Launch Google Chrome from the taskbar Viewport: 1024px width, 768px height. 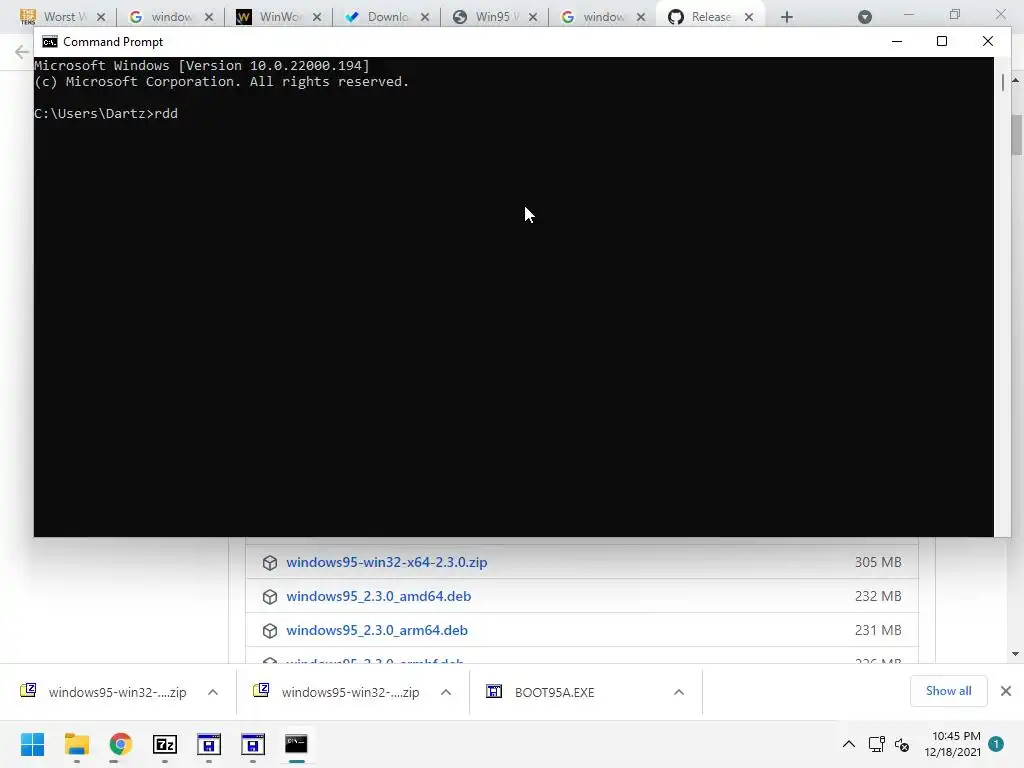[120, 744]
